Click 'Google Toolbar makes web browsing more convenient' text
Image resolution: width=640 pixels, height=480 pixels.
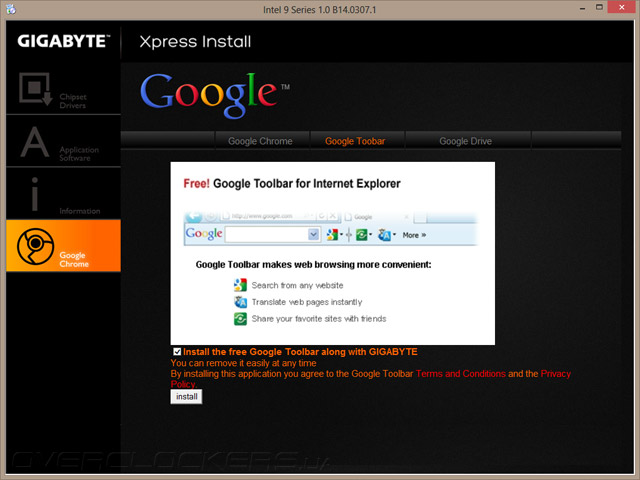[x=313, y=264]
